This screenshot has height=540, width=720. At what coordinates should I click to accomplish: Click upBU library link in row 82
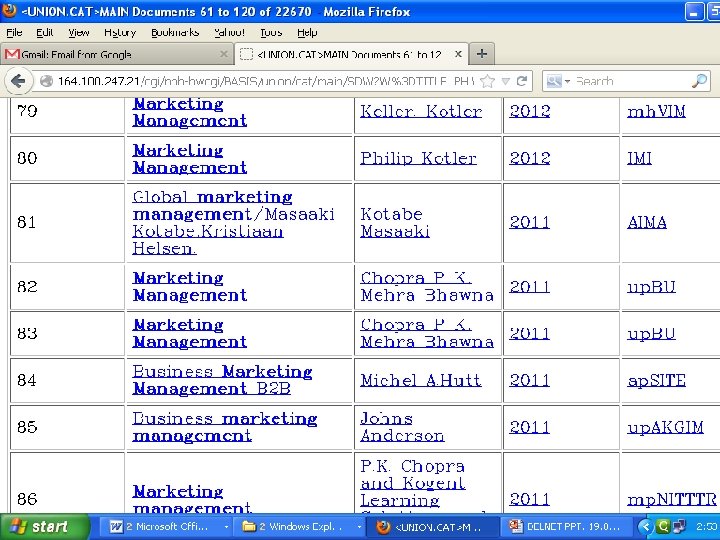click(652, 287)
